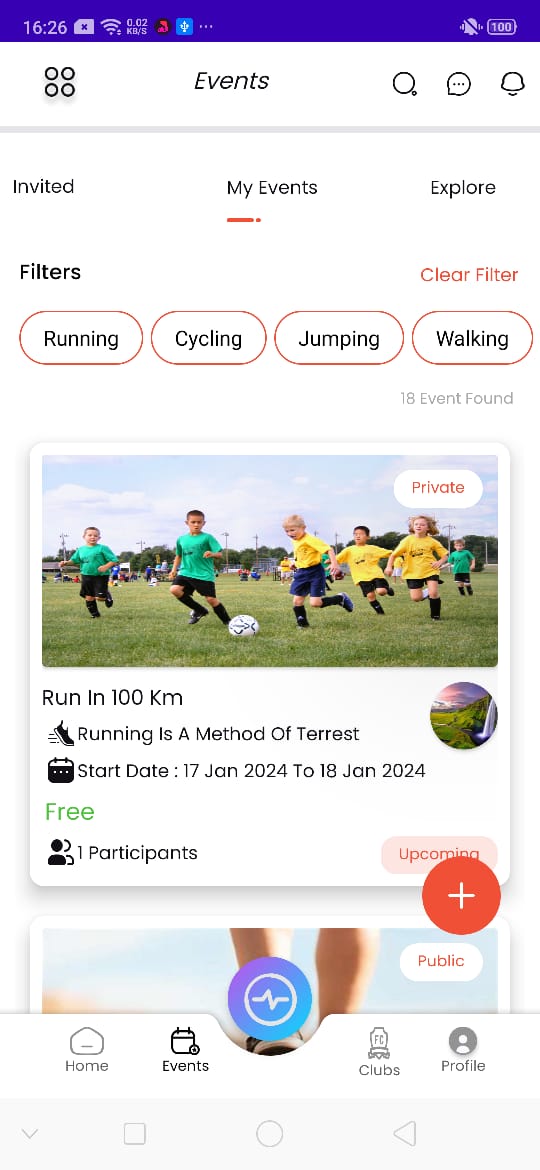Switch to the Explore tab
Viewport: 540px width, 1170px height.
(462, 188)
